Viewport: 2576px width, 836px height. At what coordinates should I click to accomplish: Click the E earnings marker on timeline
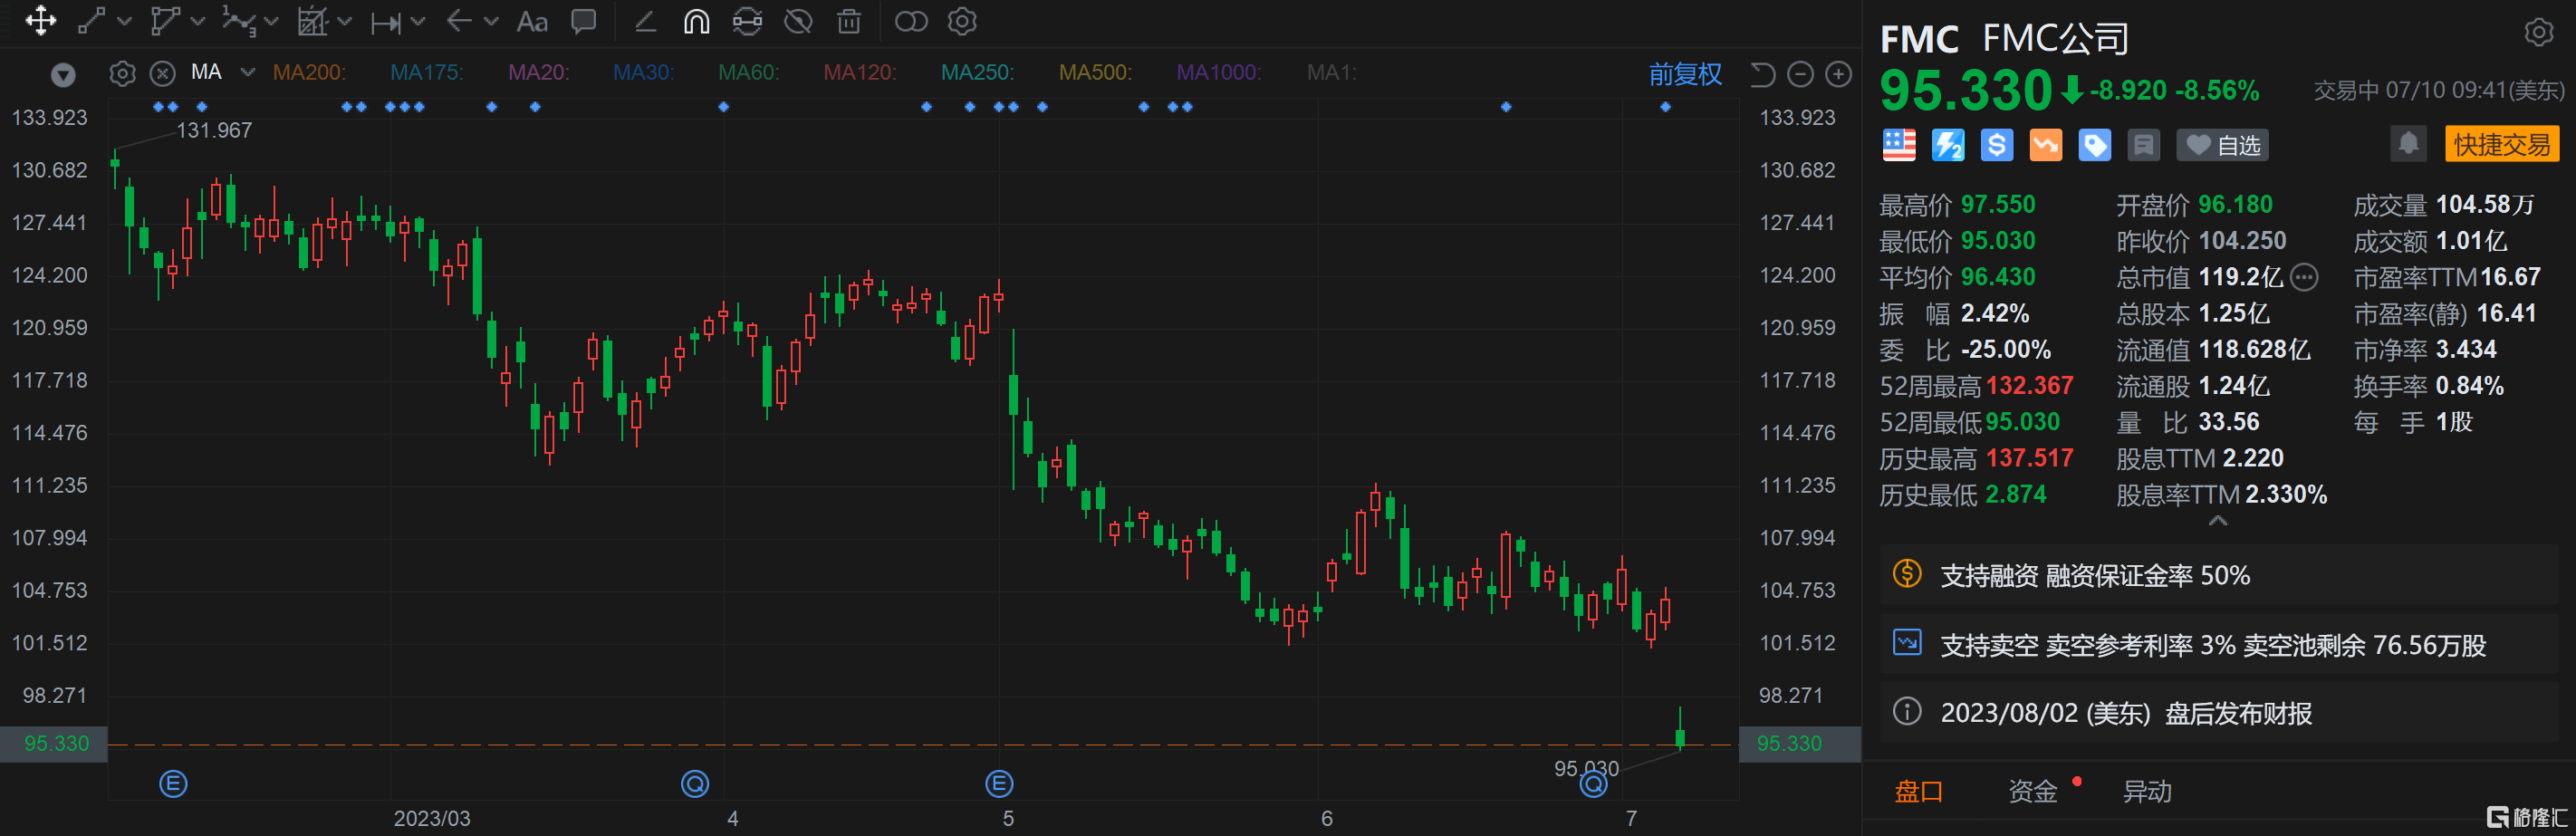tap(172, 784)
